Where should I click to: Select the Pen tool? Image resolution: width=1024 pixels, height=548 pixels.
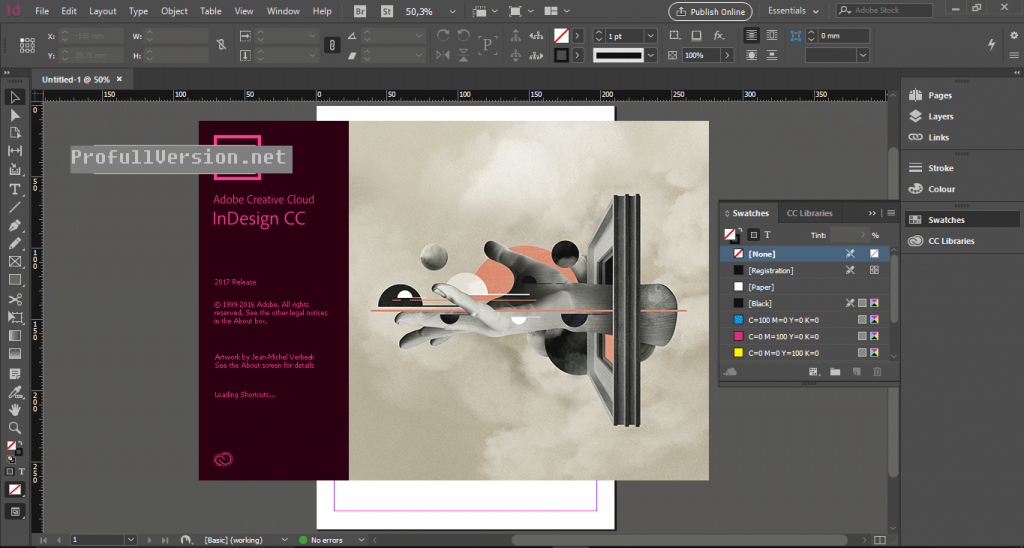pyautogui.click(x=14, y=226)
